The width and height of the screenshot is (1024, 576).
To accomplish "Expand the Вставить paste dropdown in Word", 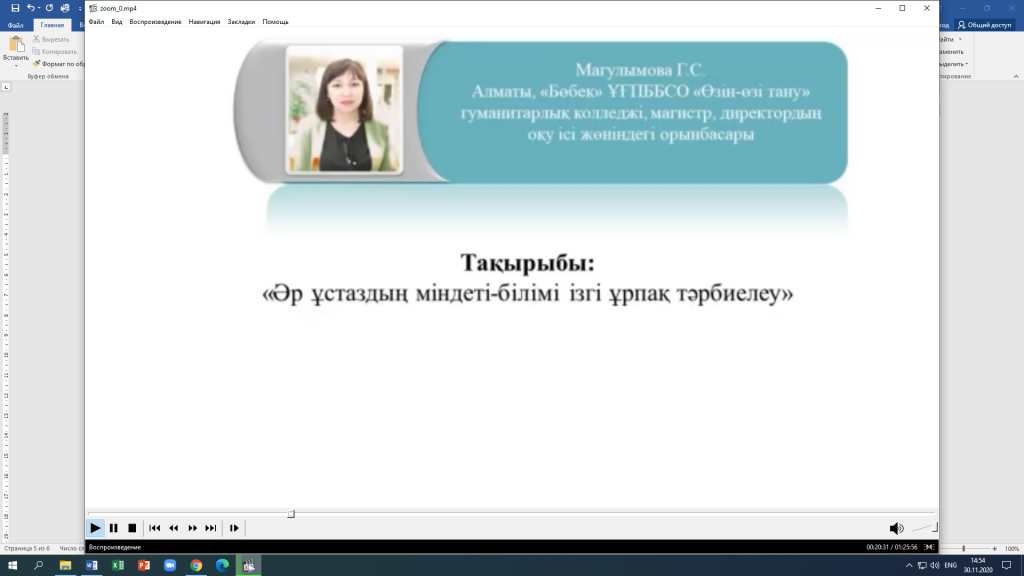I will click(16, 66).
